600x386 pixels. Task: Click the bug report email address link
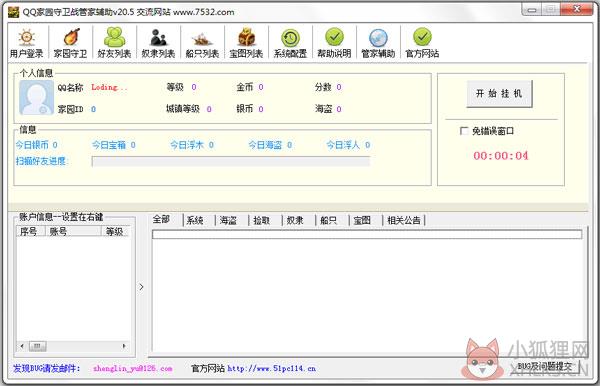click(132, 368)
